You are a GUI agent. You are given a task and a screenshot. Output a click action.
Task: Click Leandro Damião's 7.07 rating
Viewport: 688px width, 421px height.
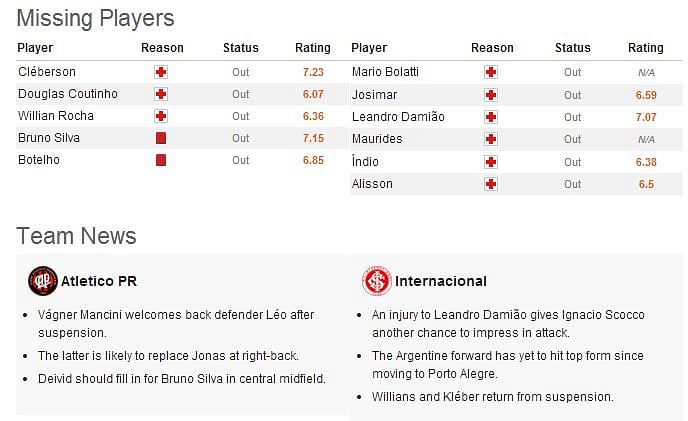(x=646, y=117)
